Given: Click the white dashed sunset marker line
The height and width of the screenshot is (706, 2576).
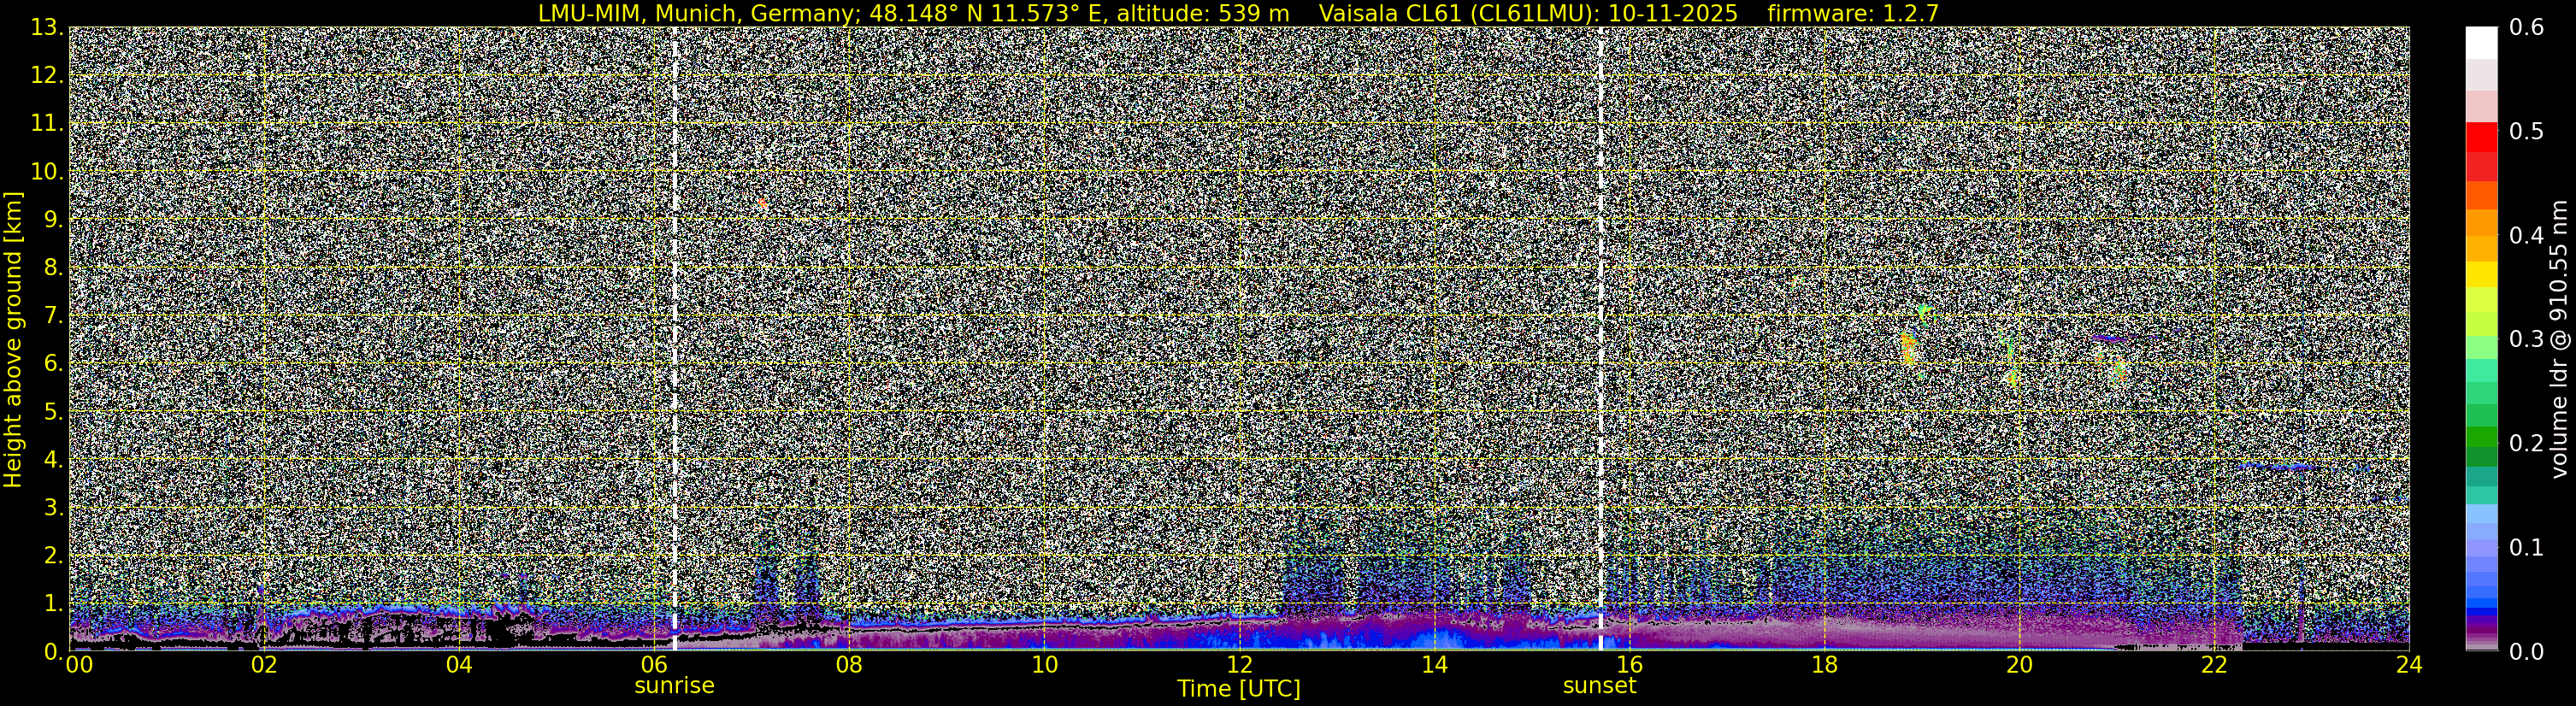Looking at the screenshot, I should point(1600,339).
